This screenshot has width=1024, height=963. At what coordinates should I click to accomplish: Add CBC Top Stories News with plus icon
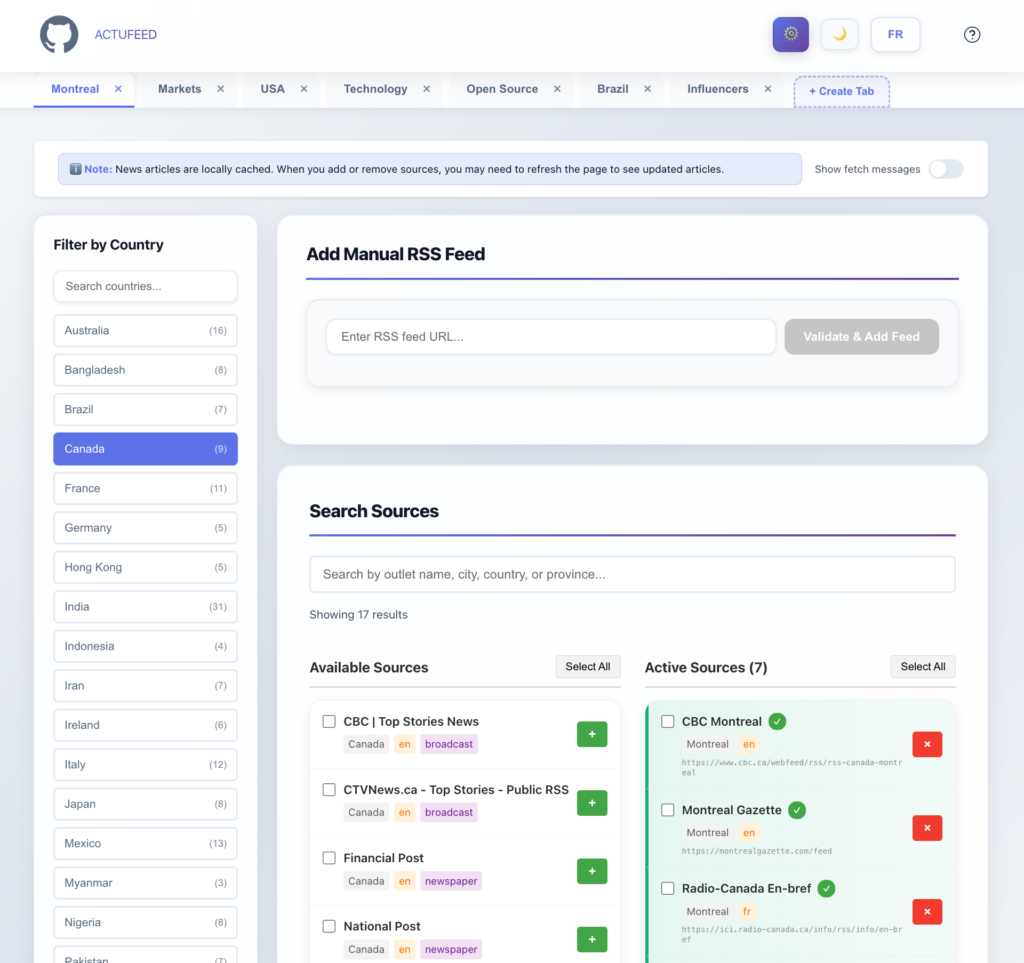pyautogui.click(x=591, y=734)
